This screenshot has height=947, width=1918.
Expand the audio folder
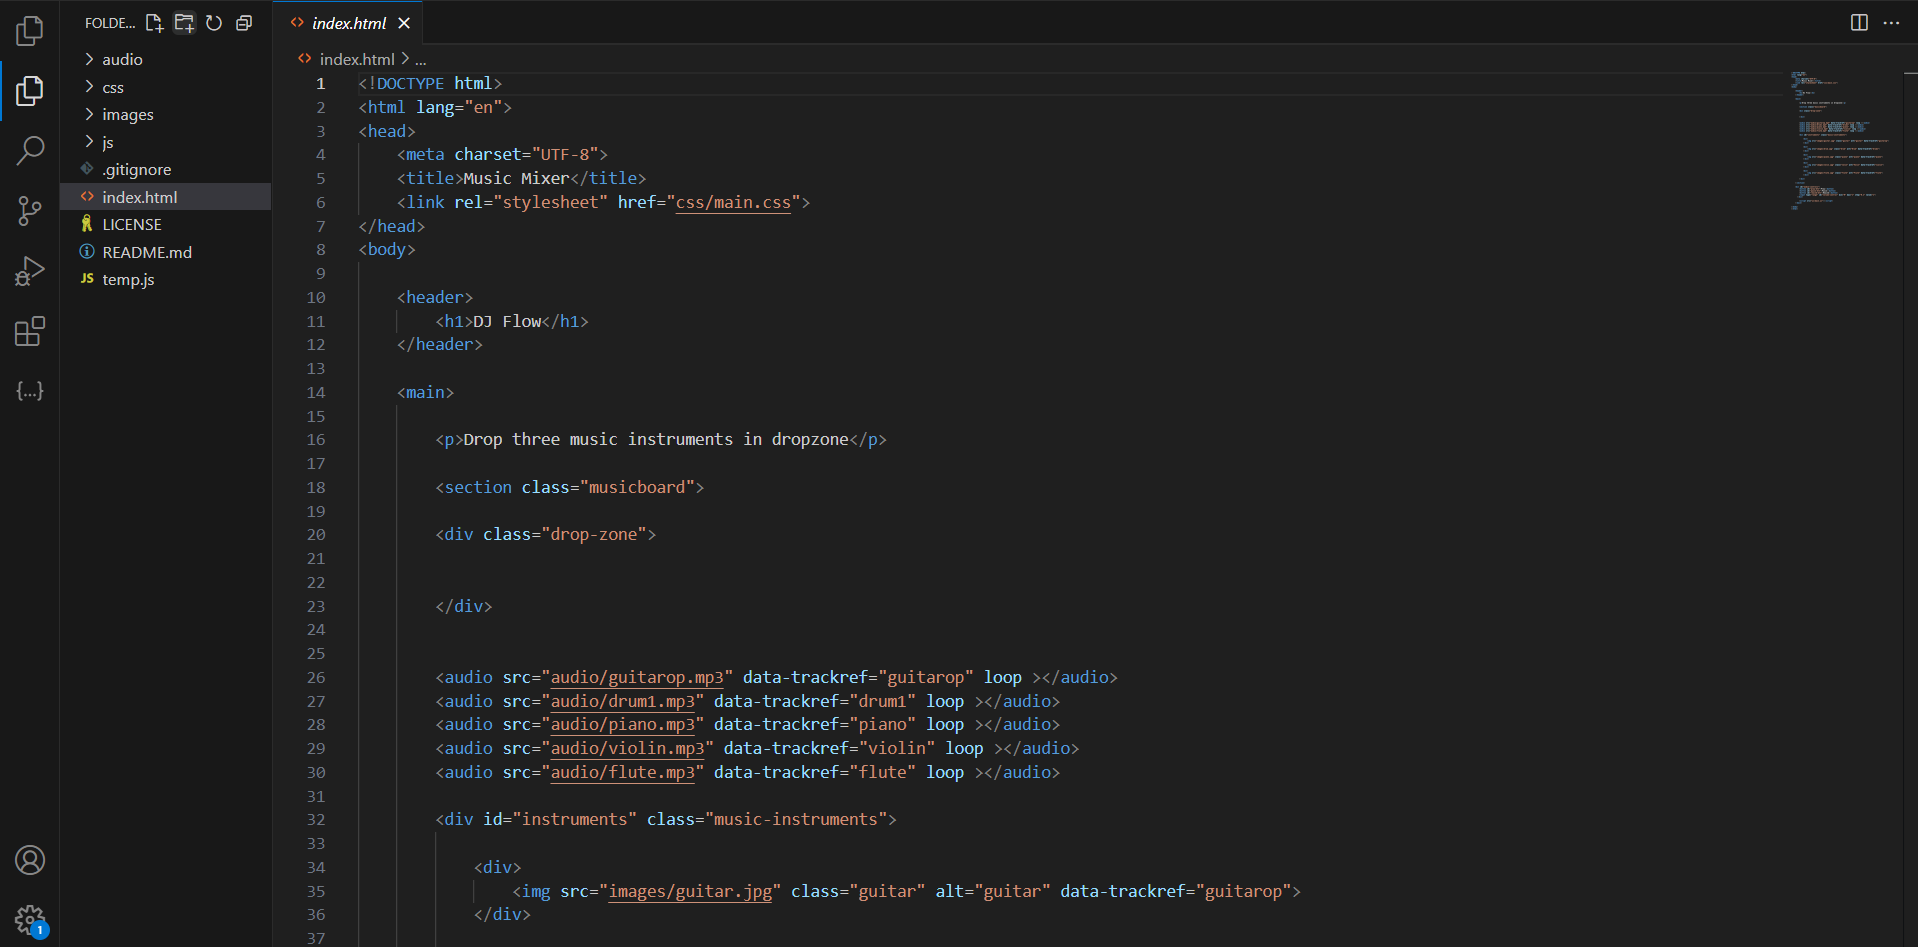pyautogui.click(x=165, y=60)
